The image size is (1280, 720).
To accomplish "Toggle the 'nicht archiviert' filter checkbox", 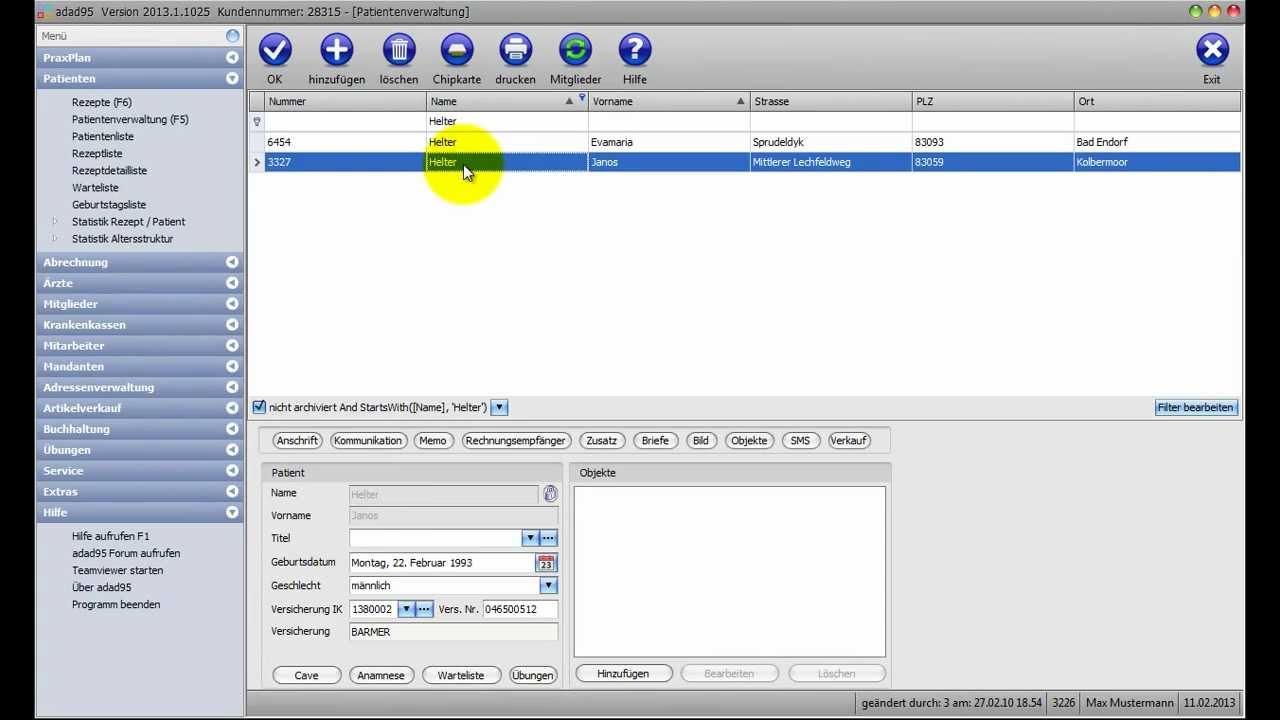I will coord(260,407).
